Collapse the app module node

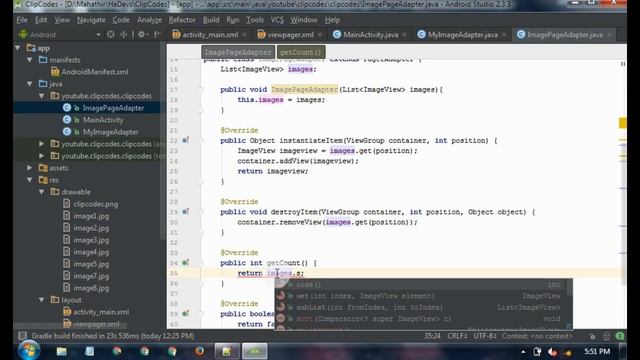[x=18, y=48]
